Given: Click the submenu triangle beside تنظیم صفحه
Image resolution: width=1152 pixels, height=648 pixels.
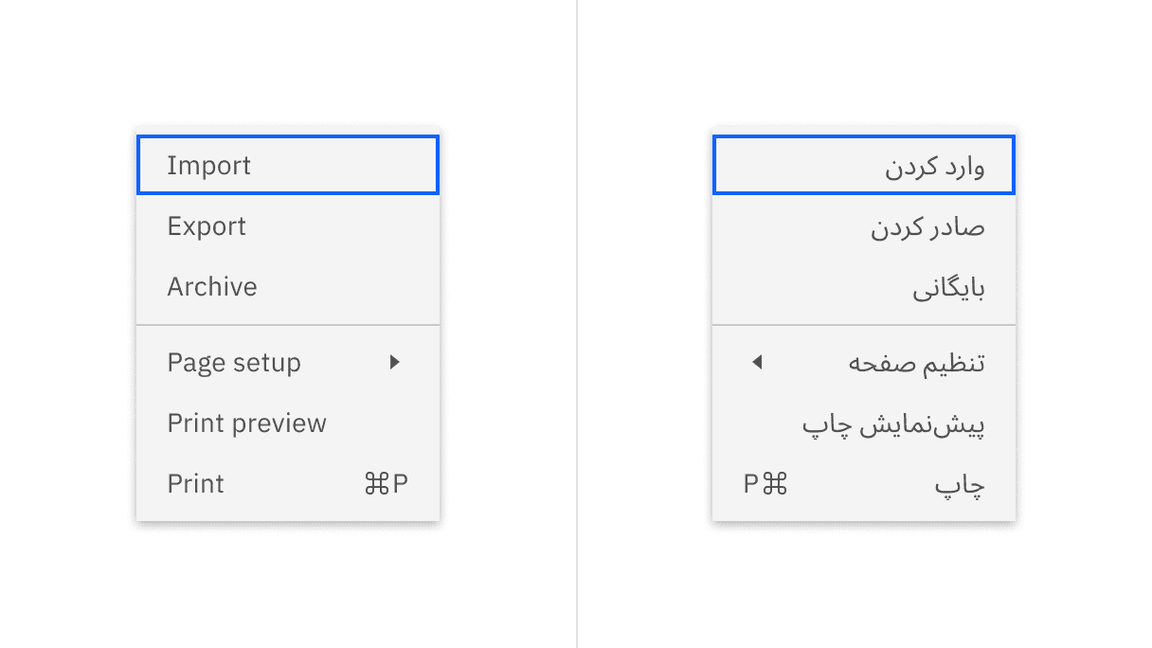Looking at the screenshot, I should [x=757, y=363].
